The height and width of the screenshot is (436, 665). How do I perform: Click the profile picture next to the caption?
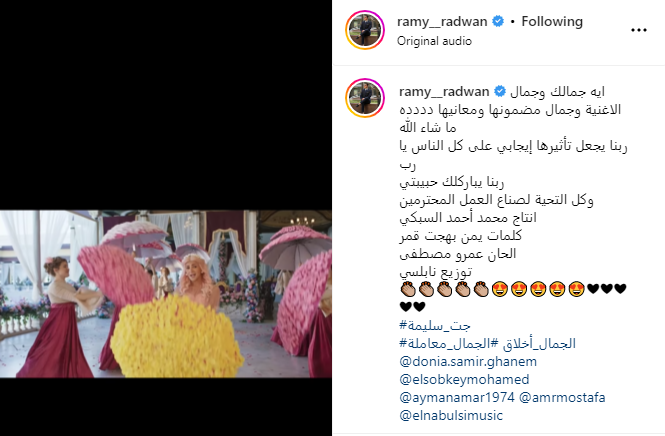click(365, 98)
